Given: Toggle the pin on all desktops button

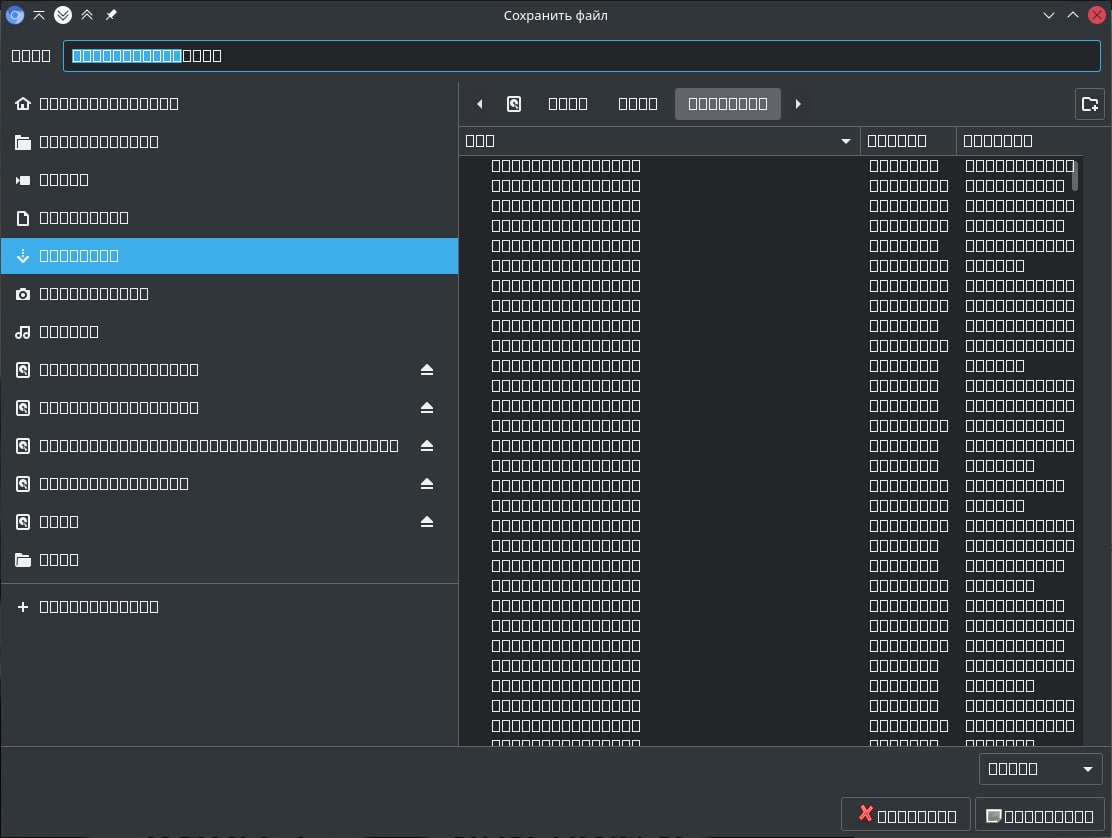Looking at the screenshot, I should pyautogui.click(x=111, y=15).
